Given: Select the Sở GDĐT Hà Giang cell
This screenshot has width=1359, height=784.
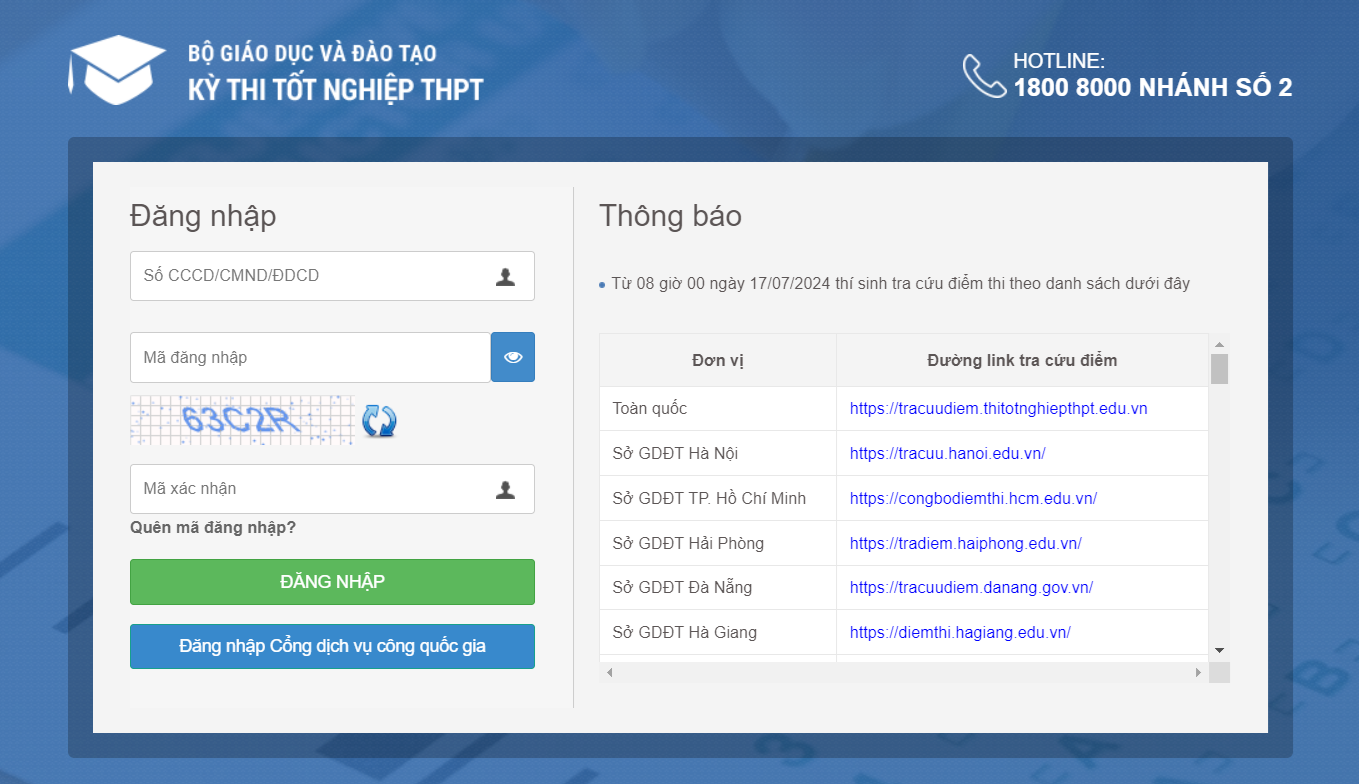Looking at the screenshot, I should tap(718, 632).
